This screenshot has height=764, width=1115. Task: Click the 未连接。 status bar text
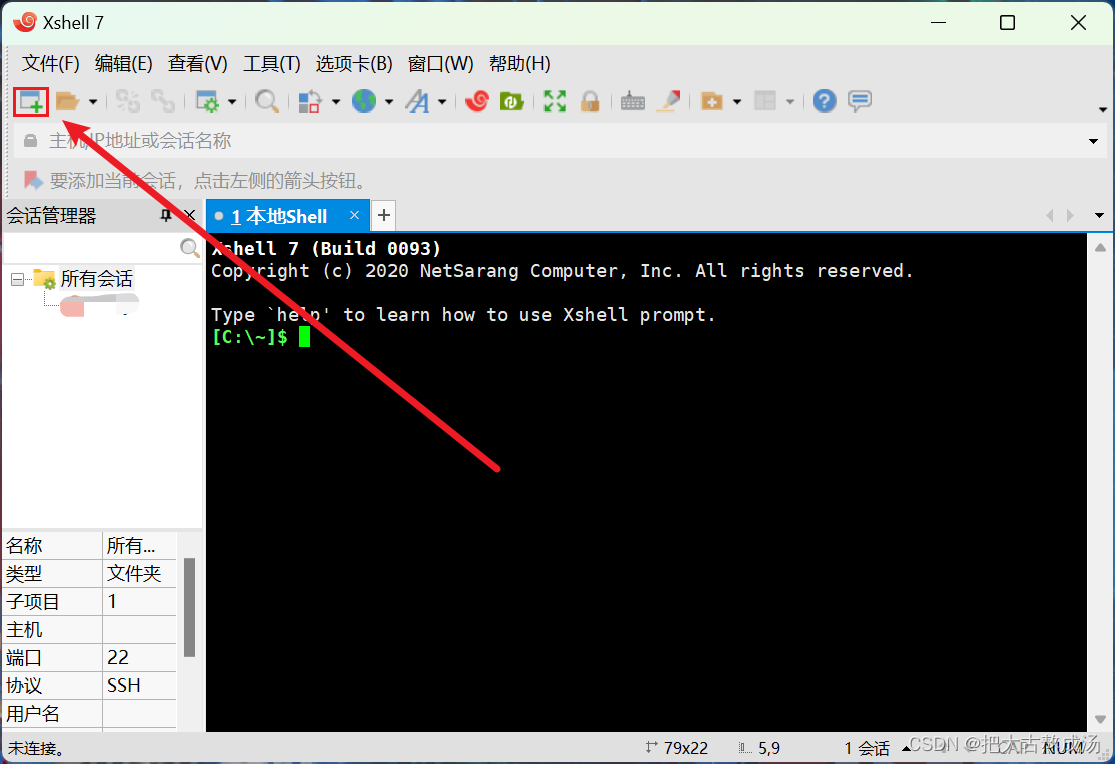tap(36, 748)
